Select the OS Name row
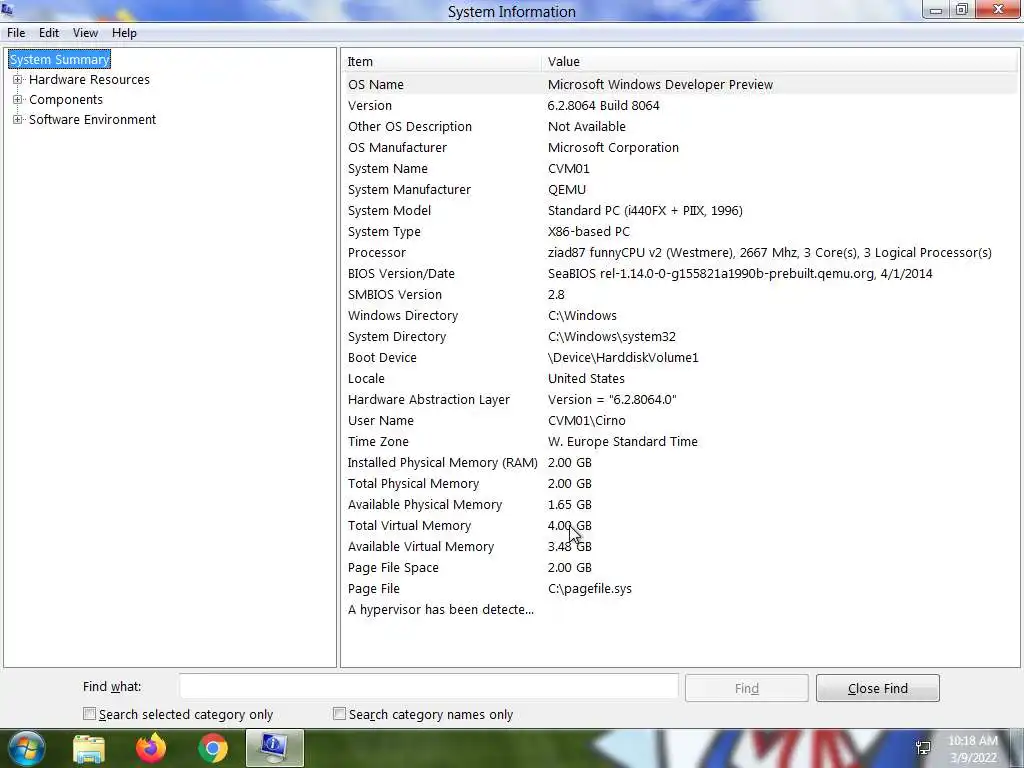 click(x=680, y=84)
